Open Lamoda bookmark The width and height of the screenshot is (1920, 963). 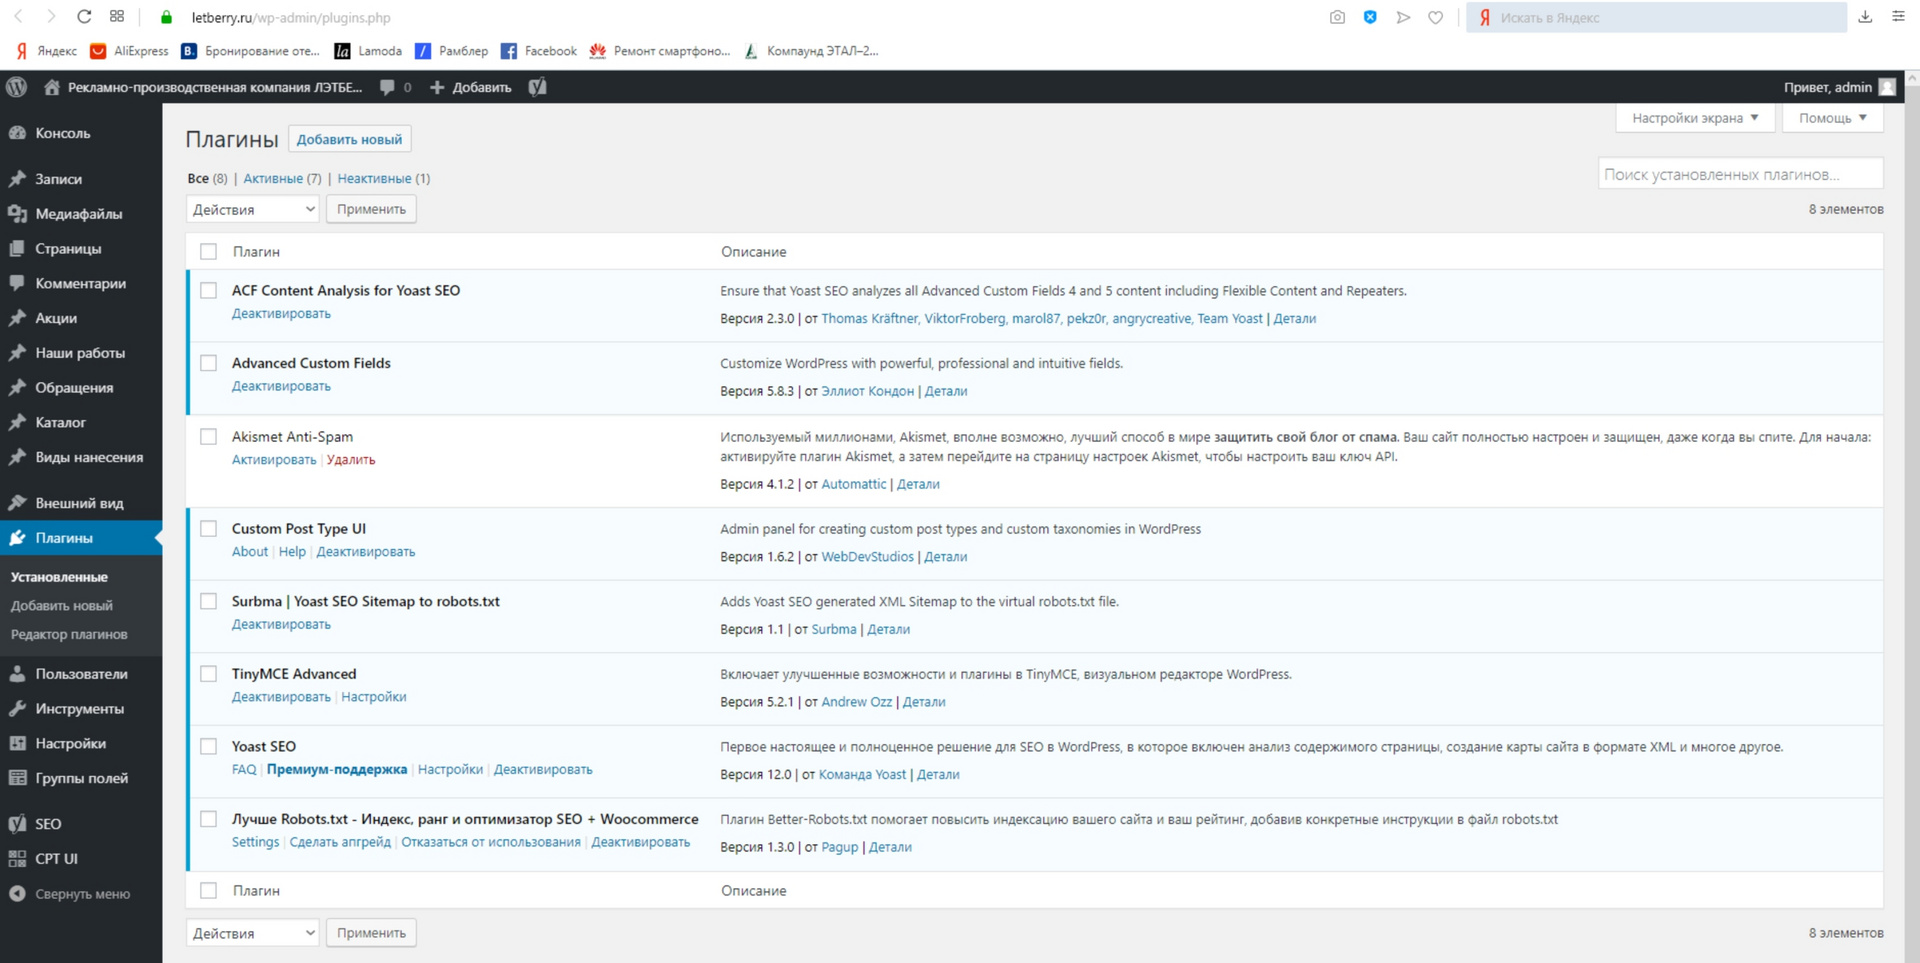tap(368, 51)
